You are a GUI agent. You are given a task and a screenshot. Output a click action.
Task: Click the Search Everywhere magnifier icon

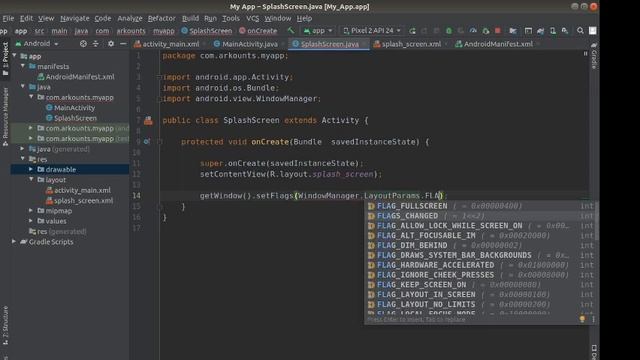click(580, 31)
